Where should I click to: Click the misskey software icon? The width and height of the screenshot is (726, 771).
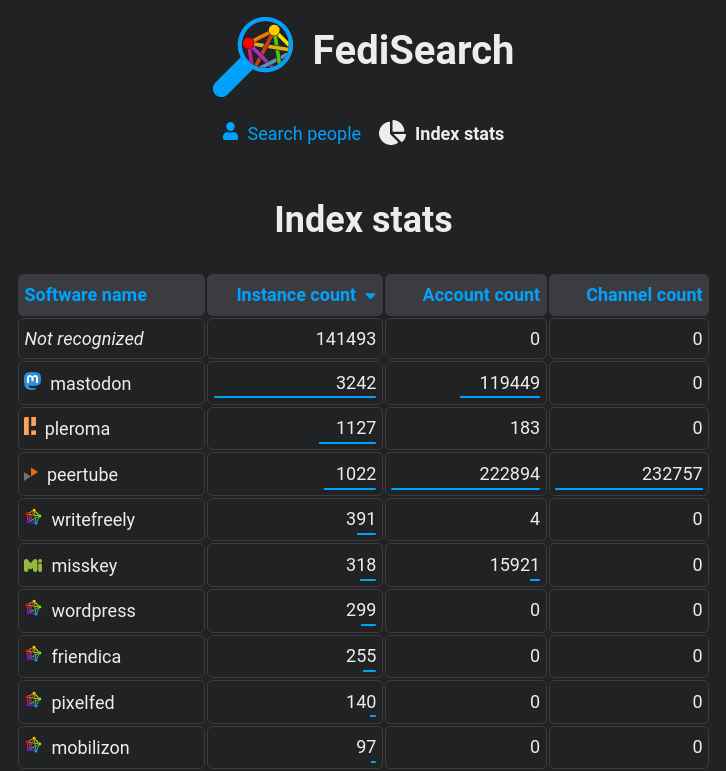(33, 565)
